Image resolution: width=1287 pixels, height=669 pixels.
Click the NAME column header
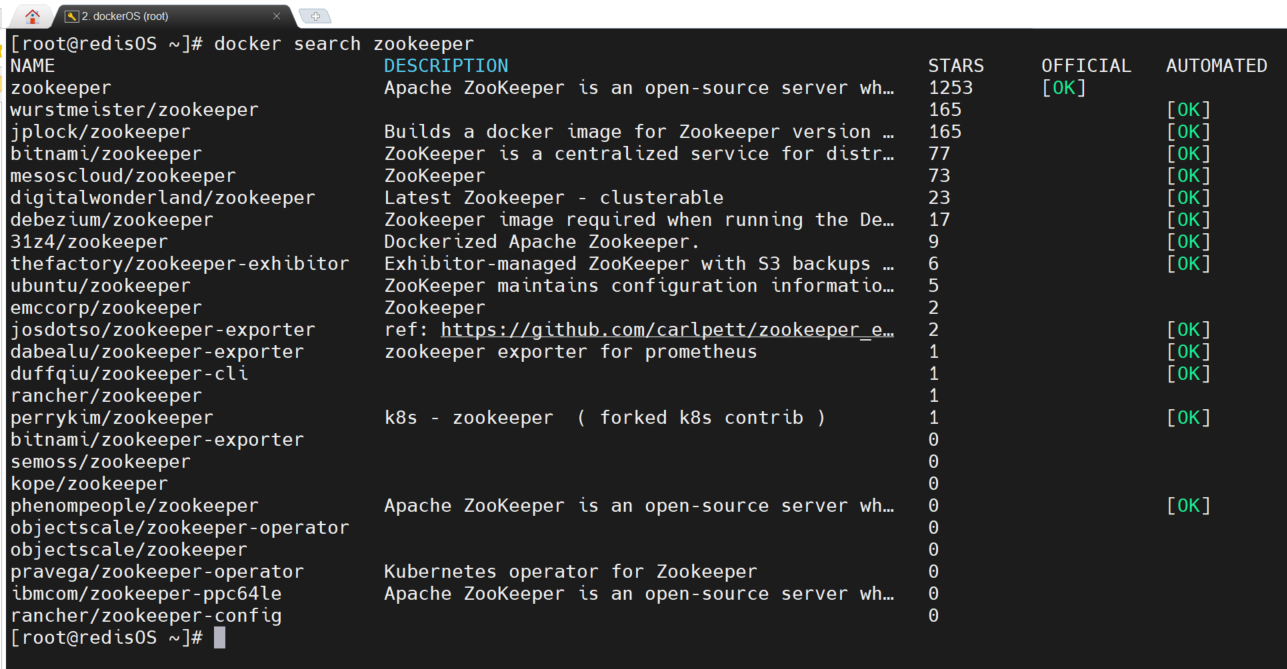(32, 65)
